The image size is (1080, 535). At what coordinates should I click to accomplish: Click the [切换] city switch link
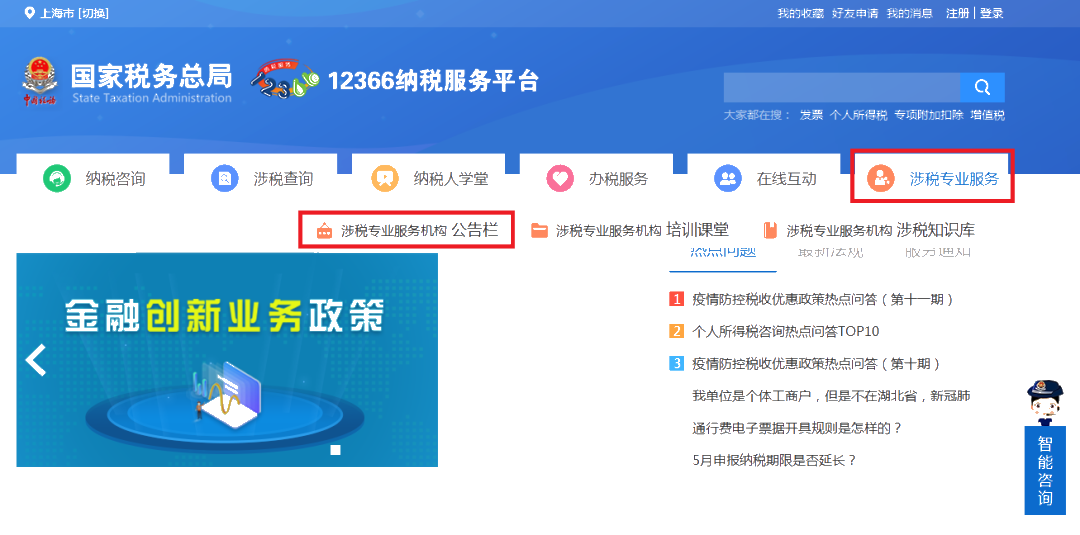tap(94, 13)
